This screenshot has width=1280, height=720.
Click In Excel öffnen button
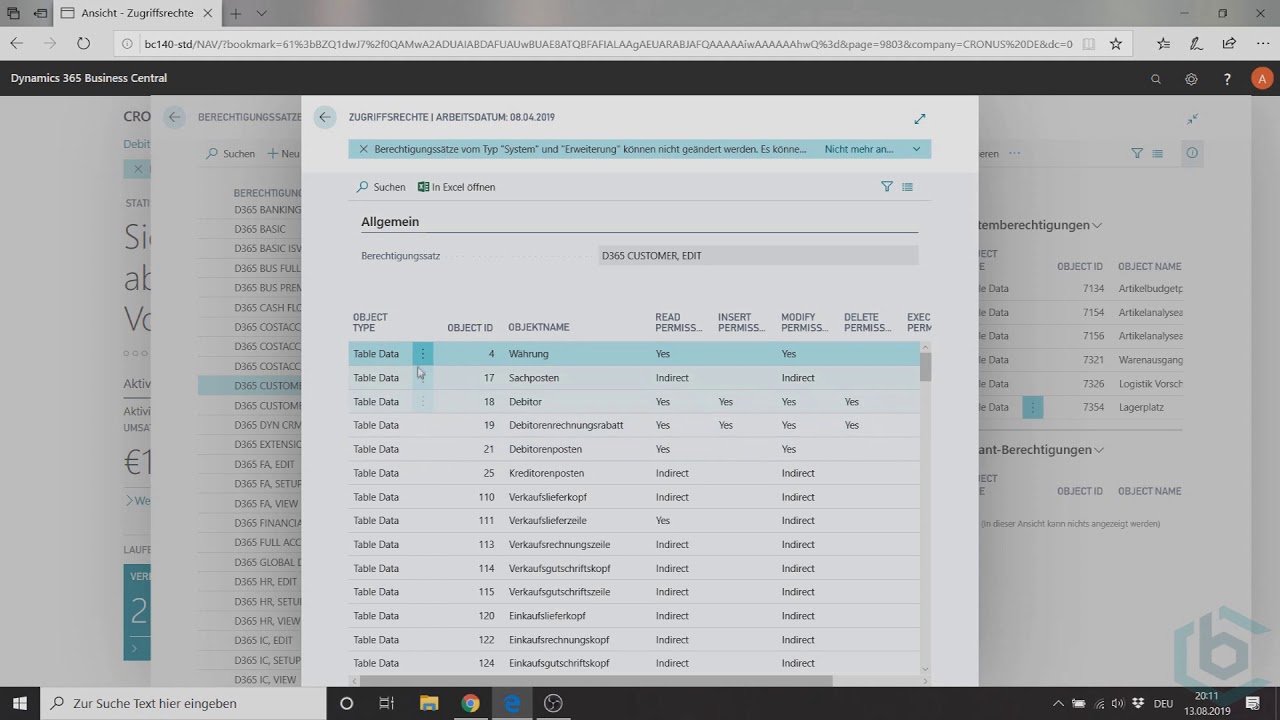(x=456, y=187)
